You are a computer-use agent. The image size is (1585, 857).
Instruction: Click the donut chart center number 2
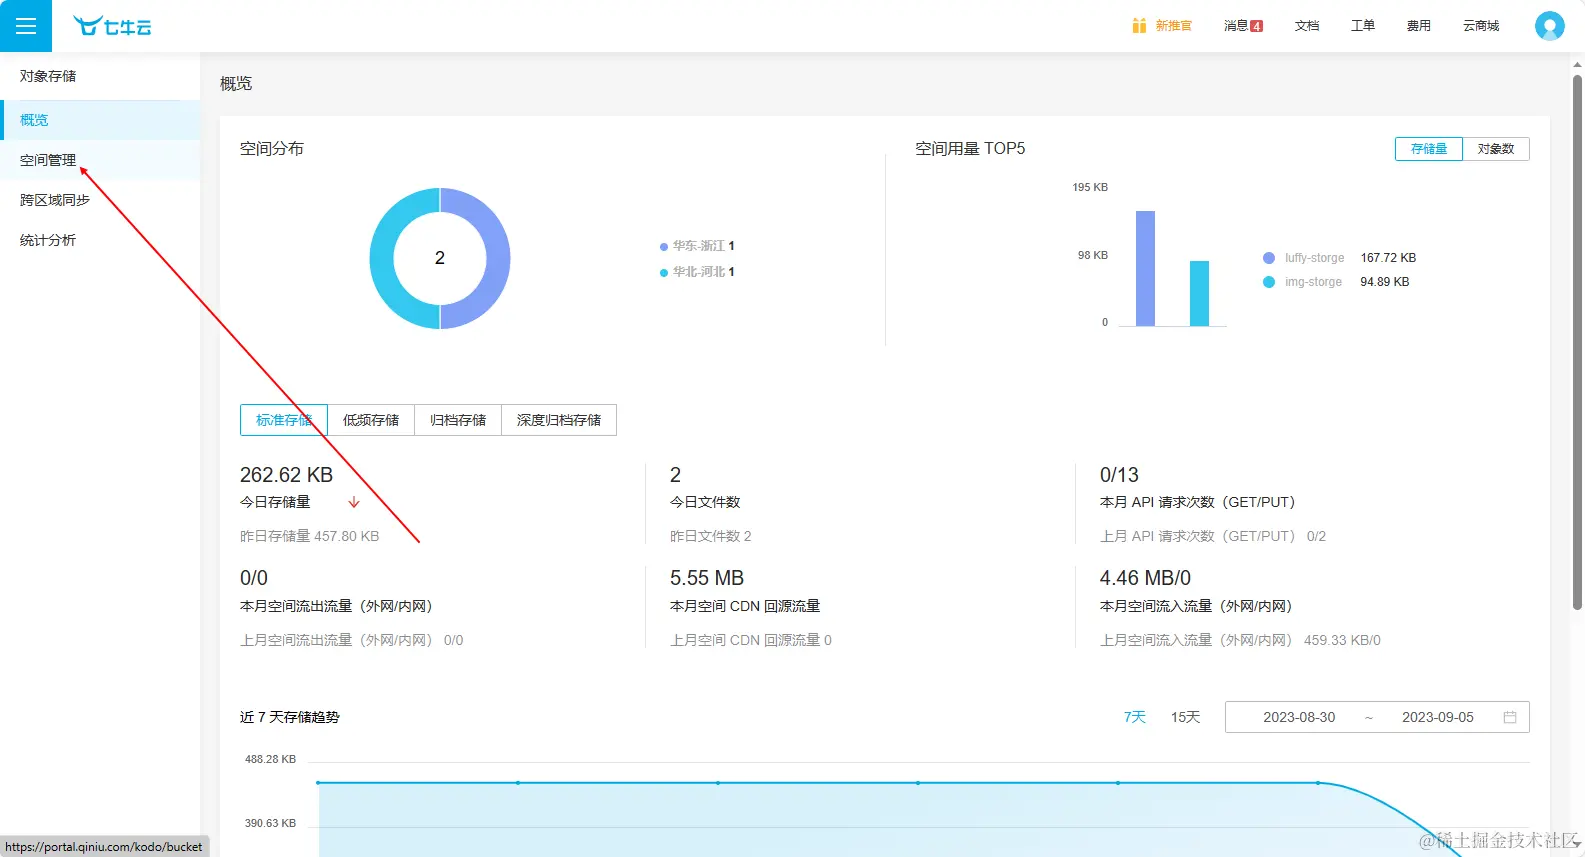coord(440,258)
